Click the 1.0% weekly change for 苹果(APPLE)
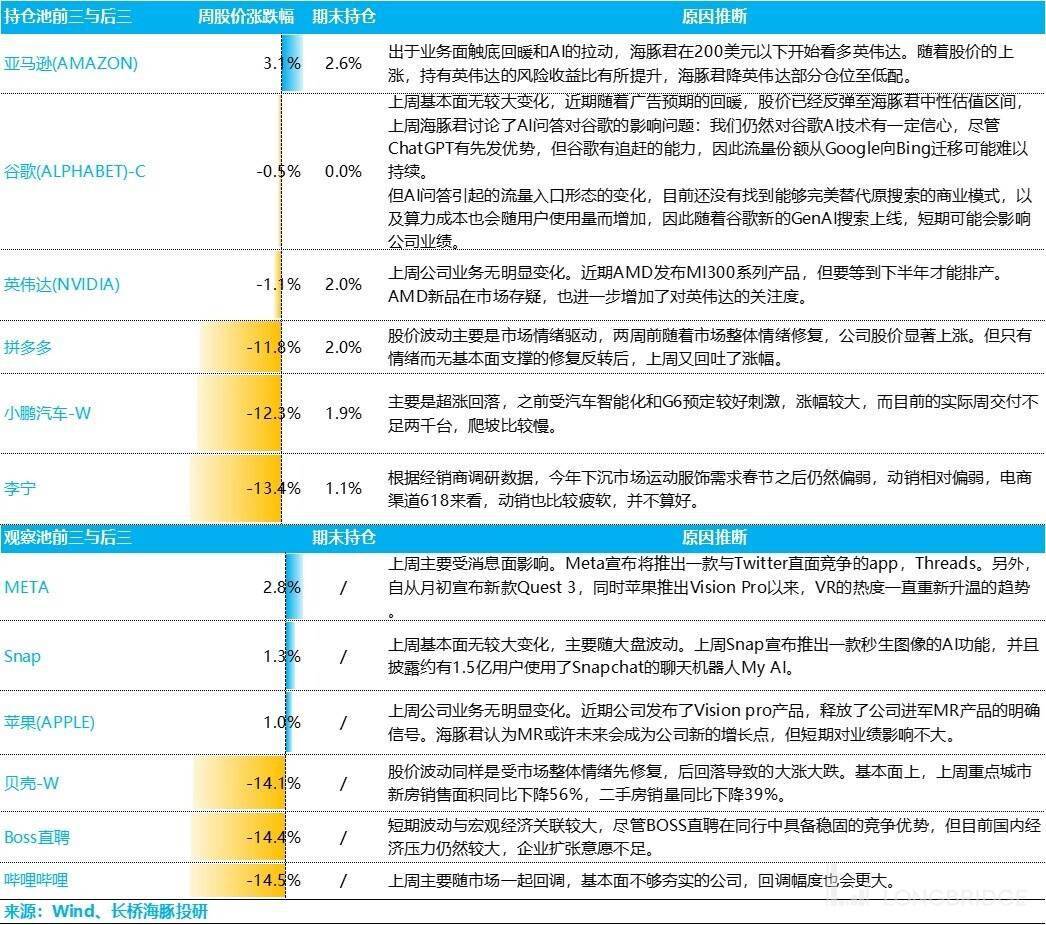The width and height of the screenshot is (1046, 925). tap(282, 722)
